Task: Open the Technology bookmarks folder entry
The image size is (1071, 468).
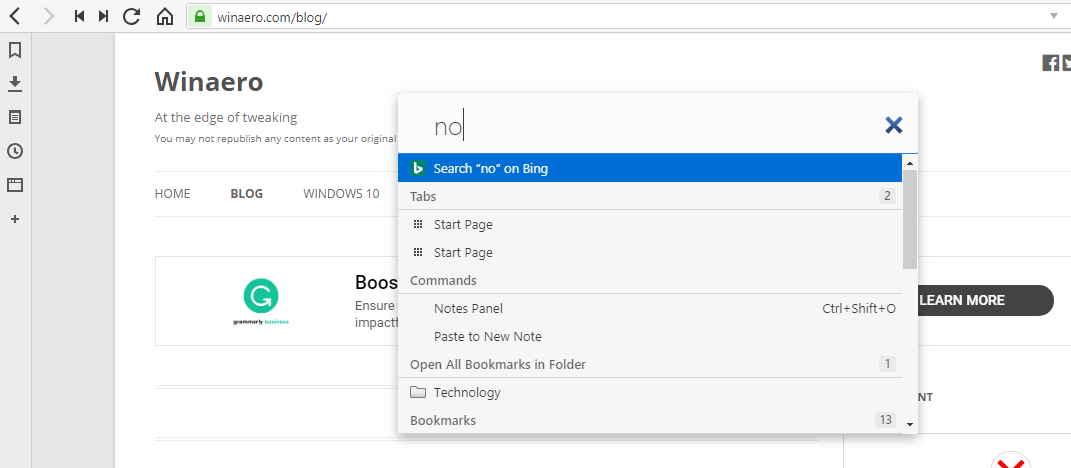Action: point(650,392)
